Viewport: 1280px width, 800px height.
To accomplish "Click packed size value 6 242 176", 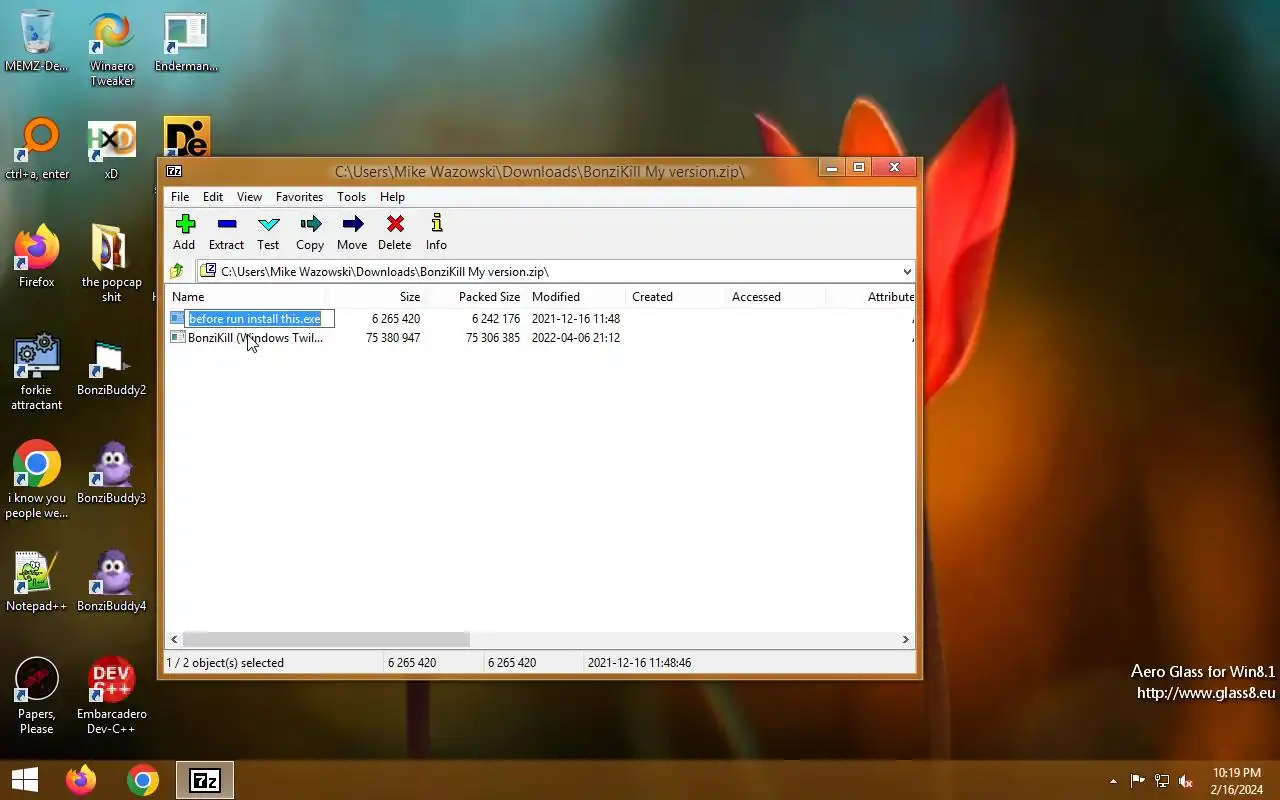I will (496, 319).
